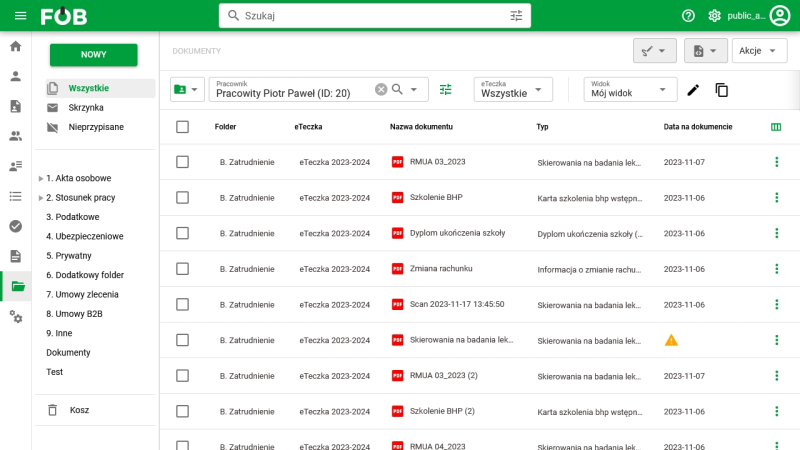800x450 pixels.
Task: Select checkbox for Zmiana rachunku row
Action: coord(182,269)
